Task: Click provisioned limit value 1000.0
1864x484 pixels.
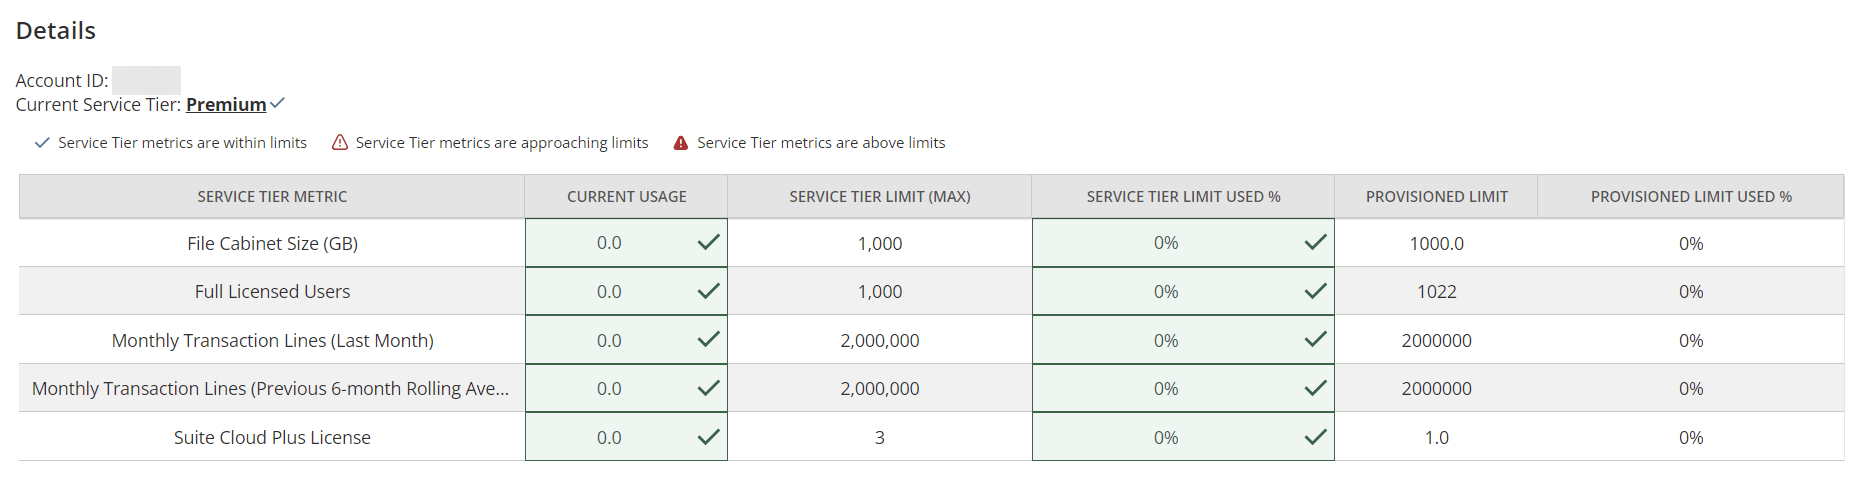Action: point(1437,243)
